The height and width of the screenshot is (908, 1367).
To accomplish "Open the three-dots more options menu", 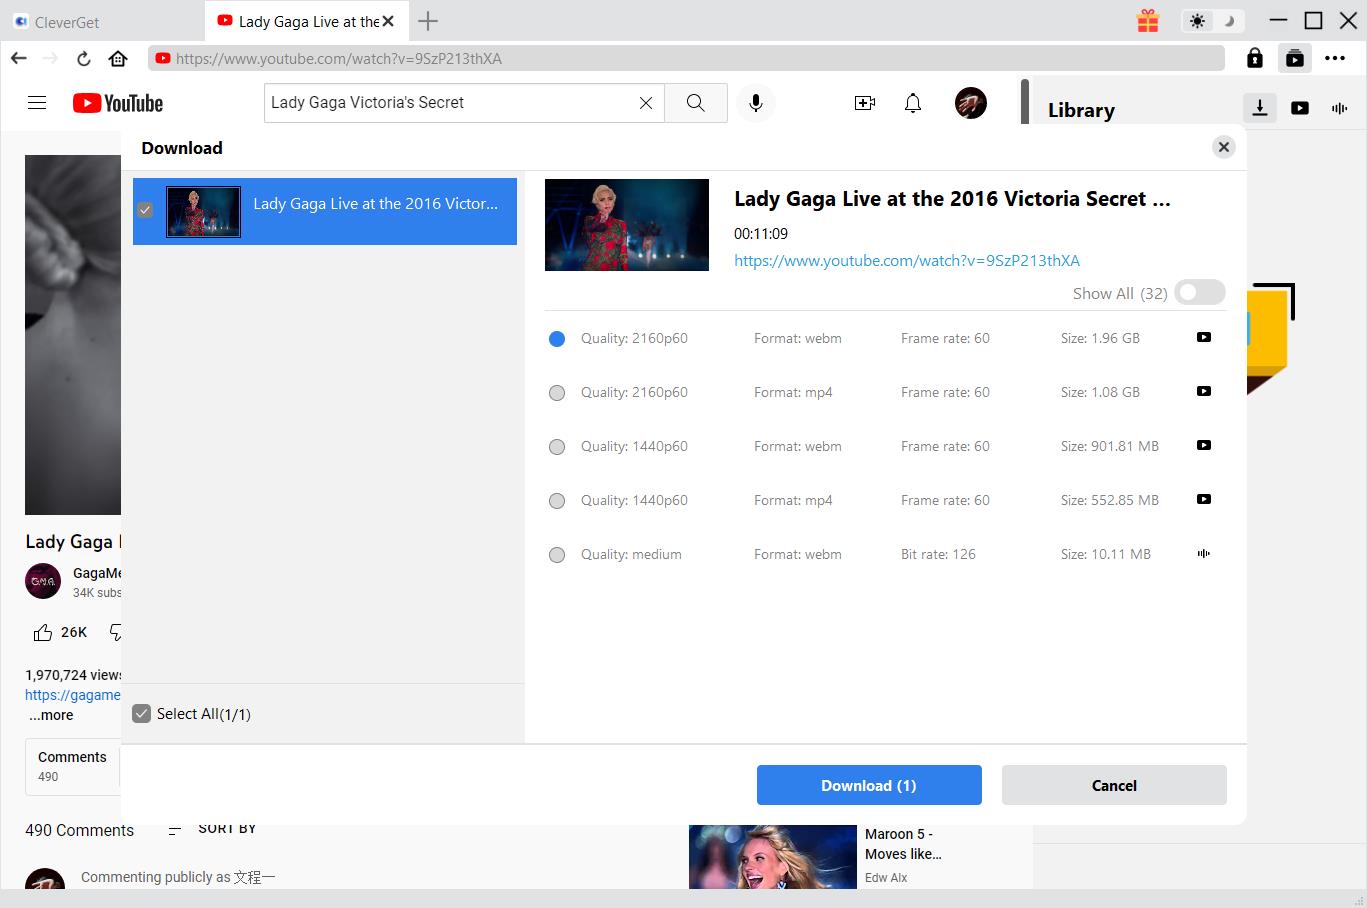I will tap(1335, 59).
